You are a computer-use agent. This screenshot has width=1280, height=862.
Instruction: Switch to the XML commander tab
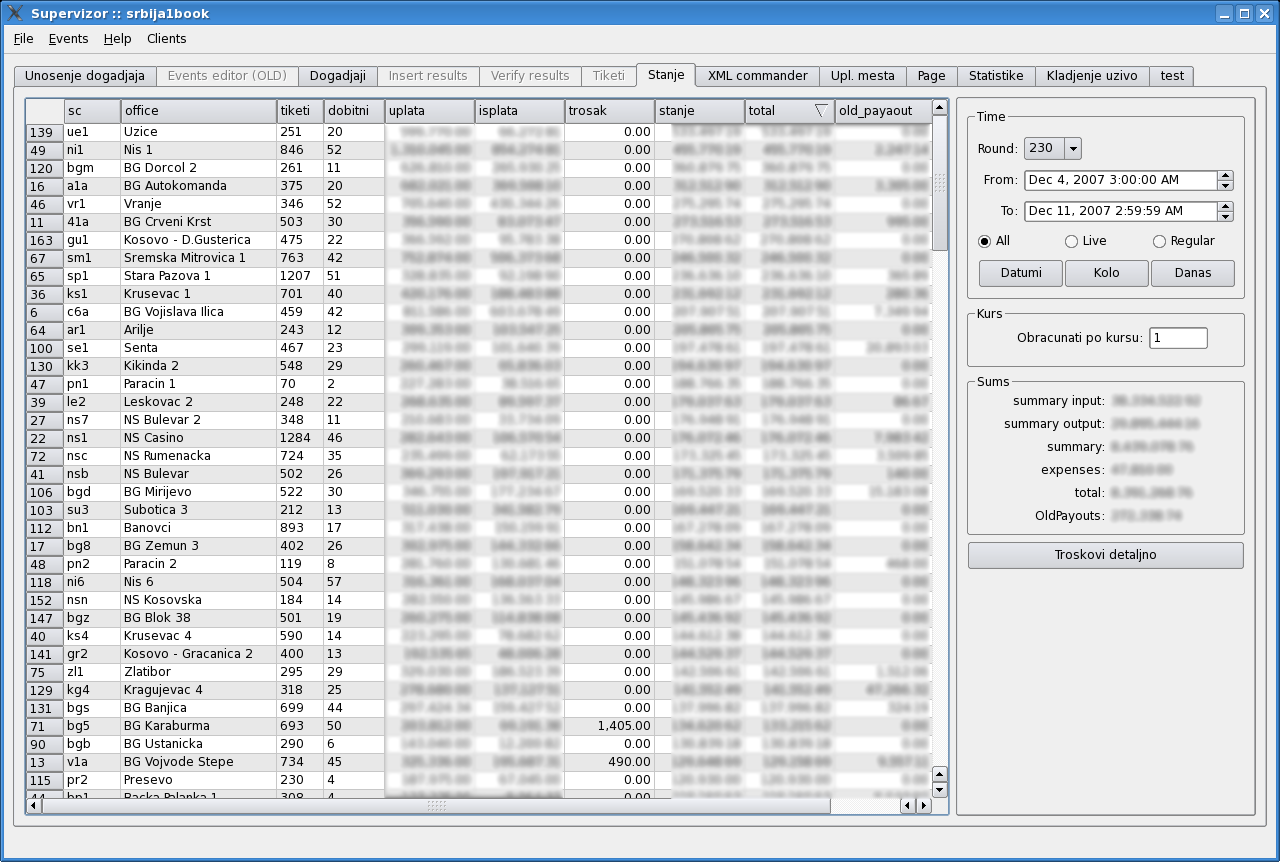click(757, 76)
